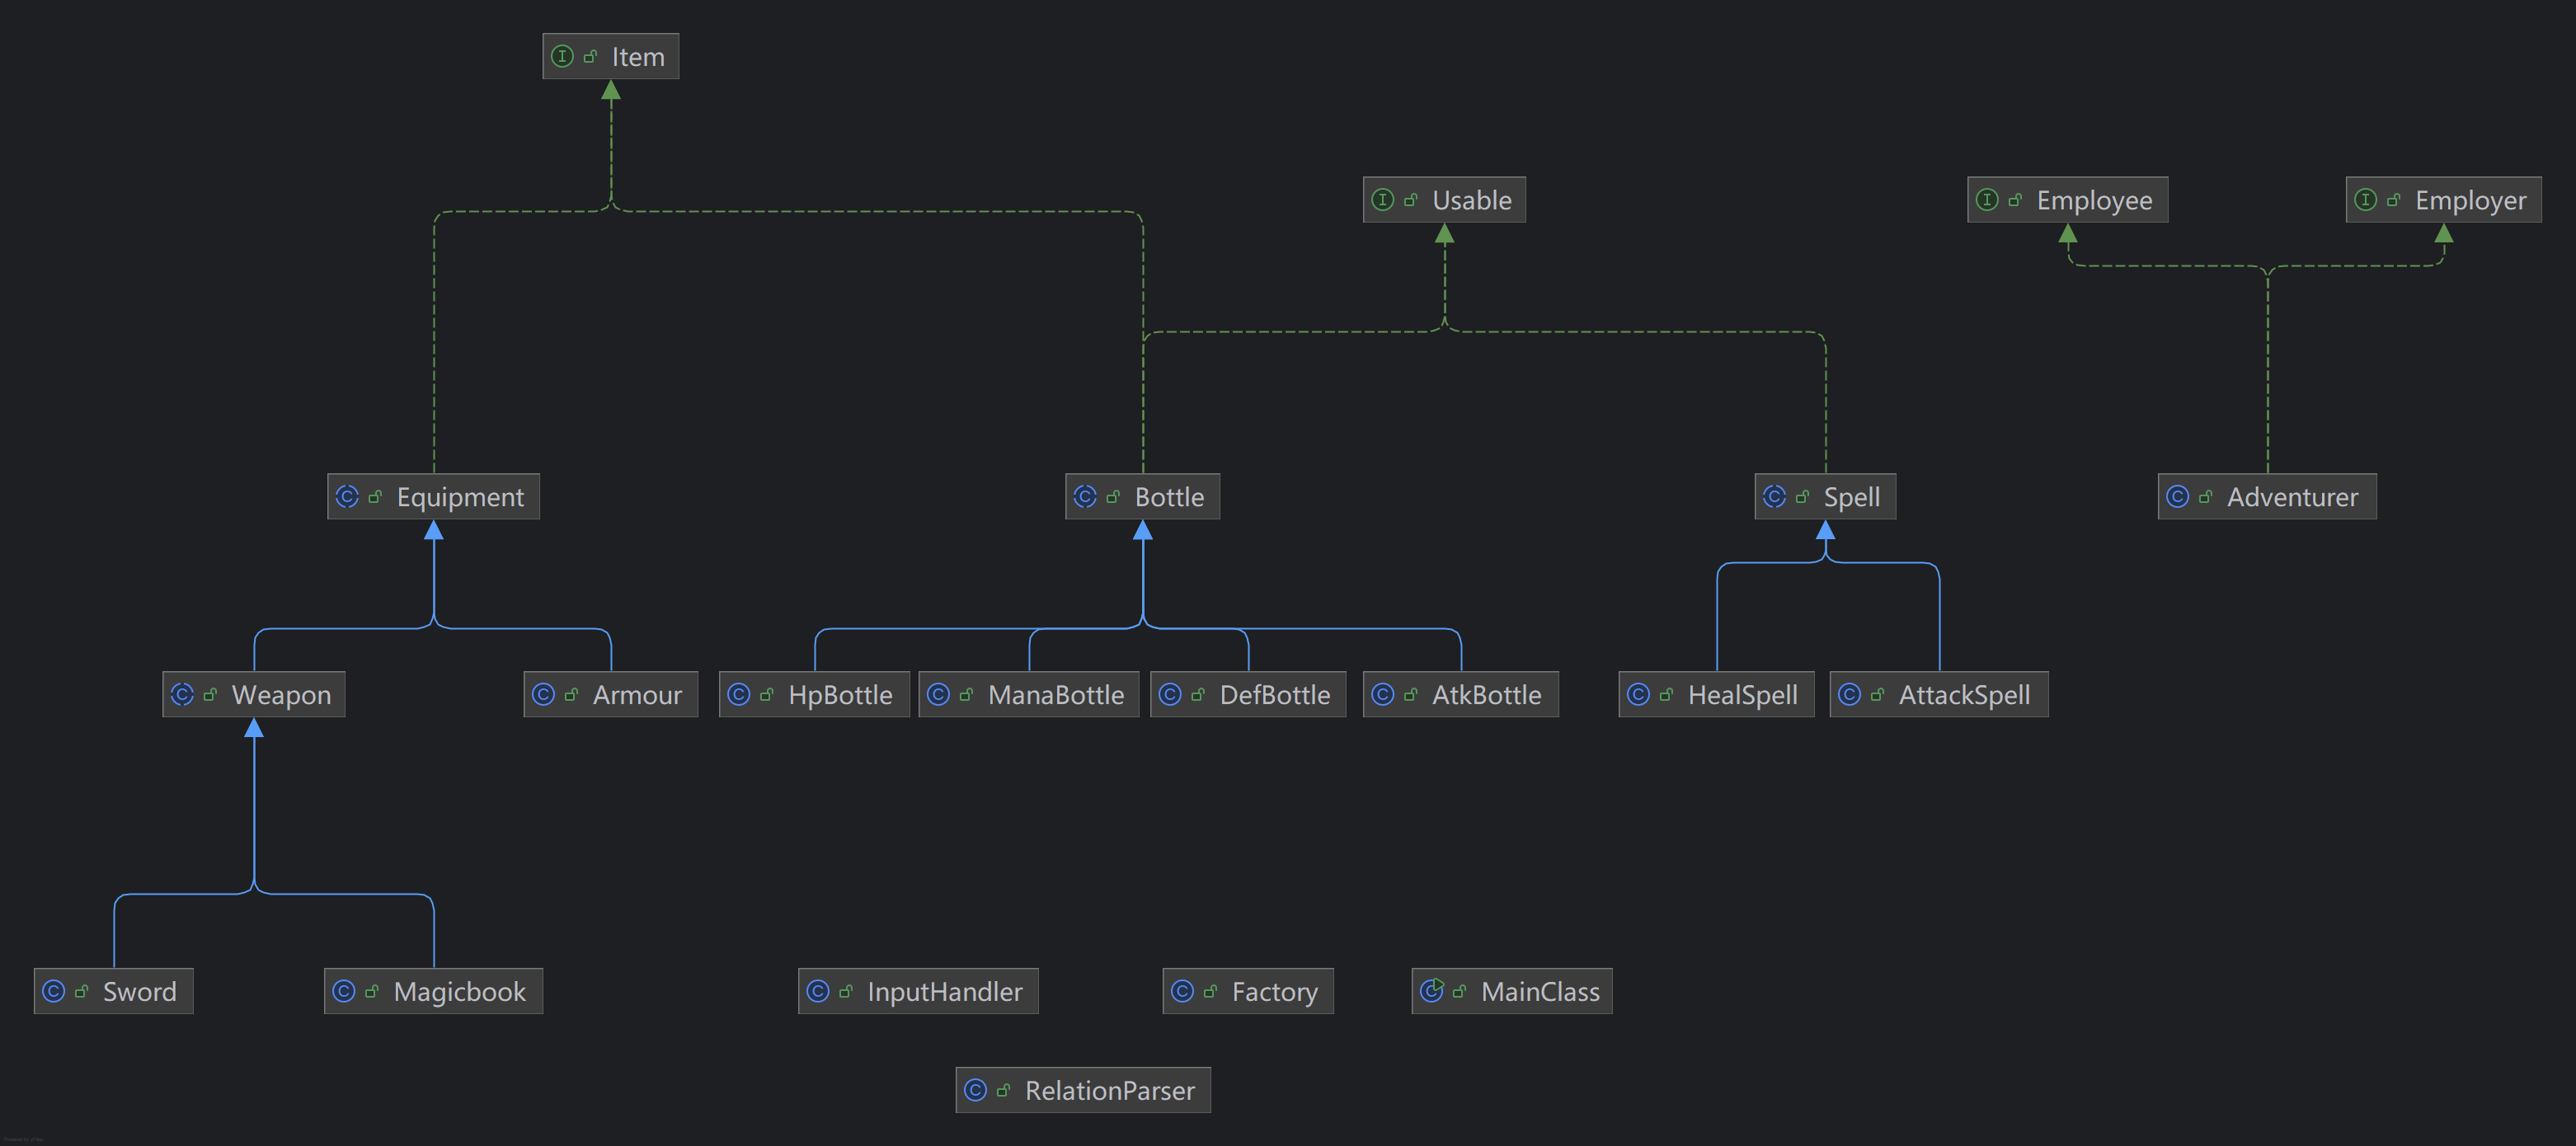Select the HpBottle class node
Viewport: 2576px width, 1146px height.
[x=814, y=694]
